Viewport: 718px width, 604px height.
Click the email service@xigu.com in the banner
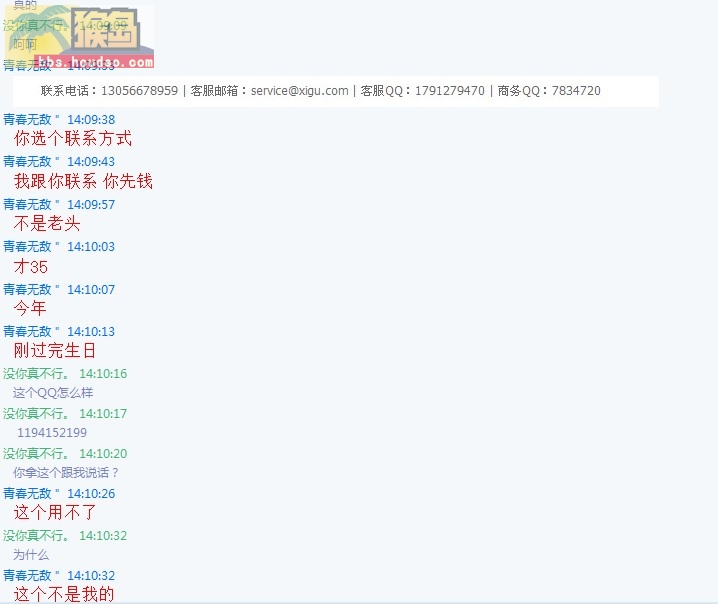299,91
